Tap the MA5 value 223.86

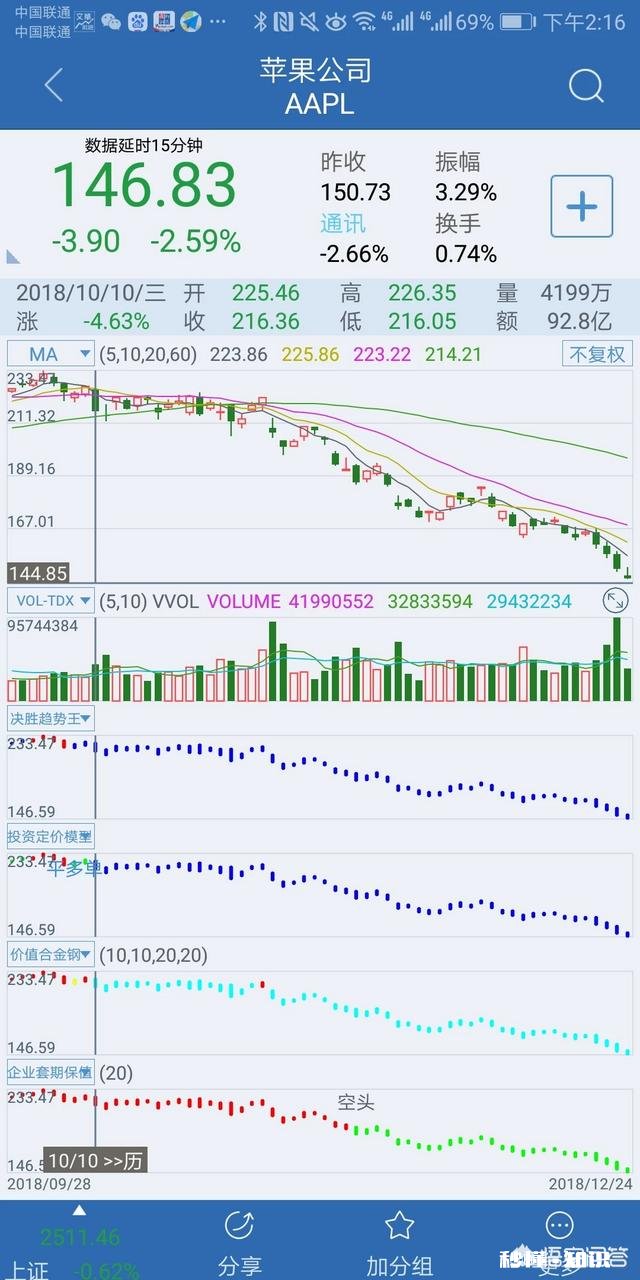(x=240, y=354)
